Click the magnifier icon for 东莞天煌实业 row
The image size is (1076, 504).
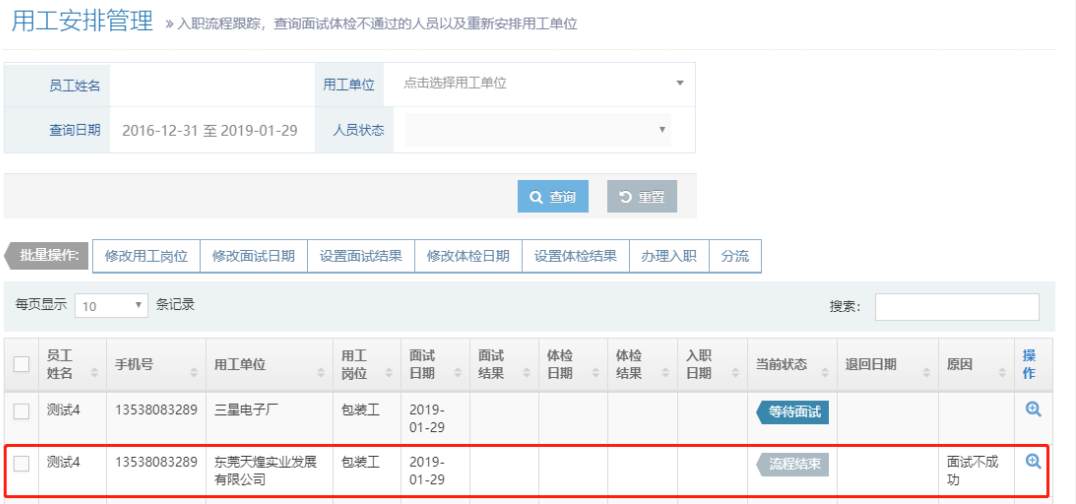[x=1033, y=461]
